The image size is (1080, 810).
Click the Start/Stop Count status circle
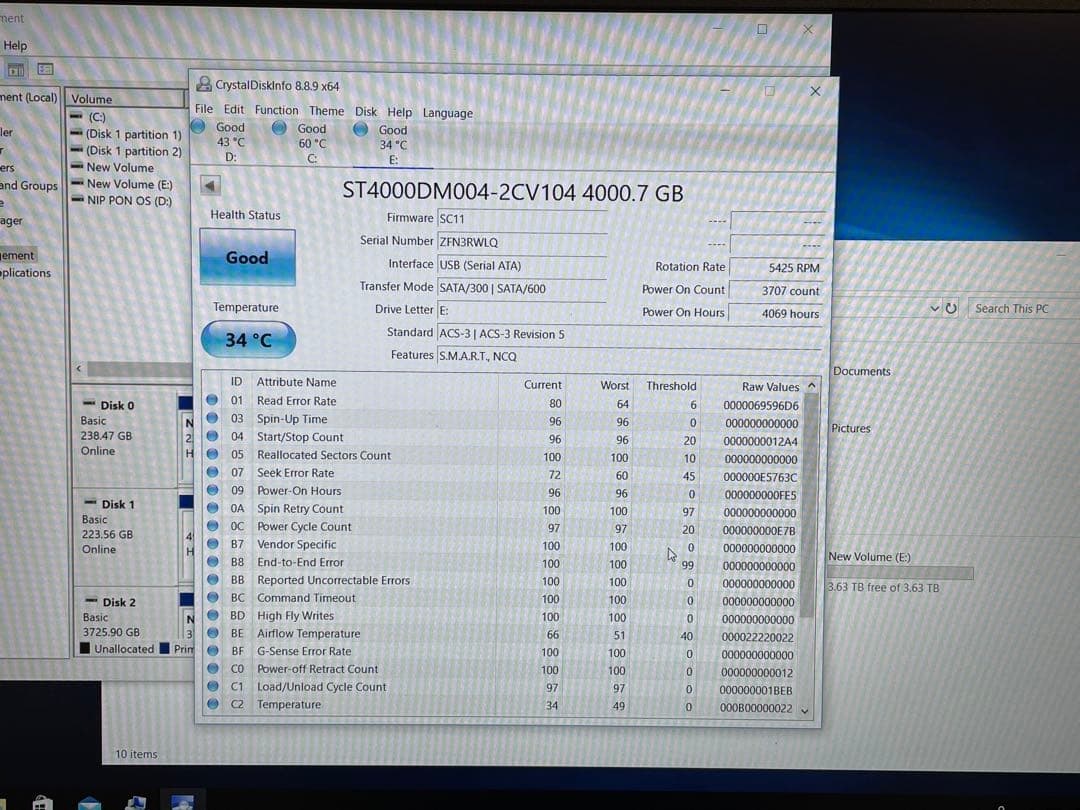(x=212, y=435)
